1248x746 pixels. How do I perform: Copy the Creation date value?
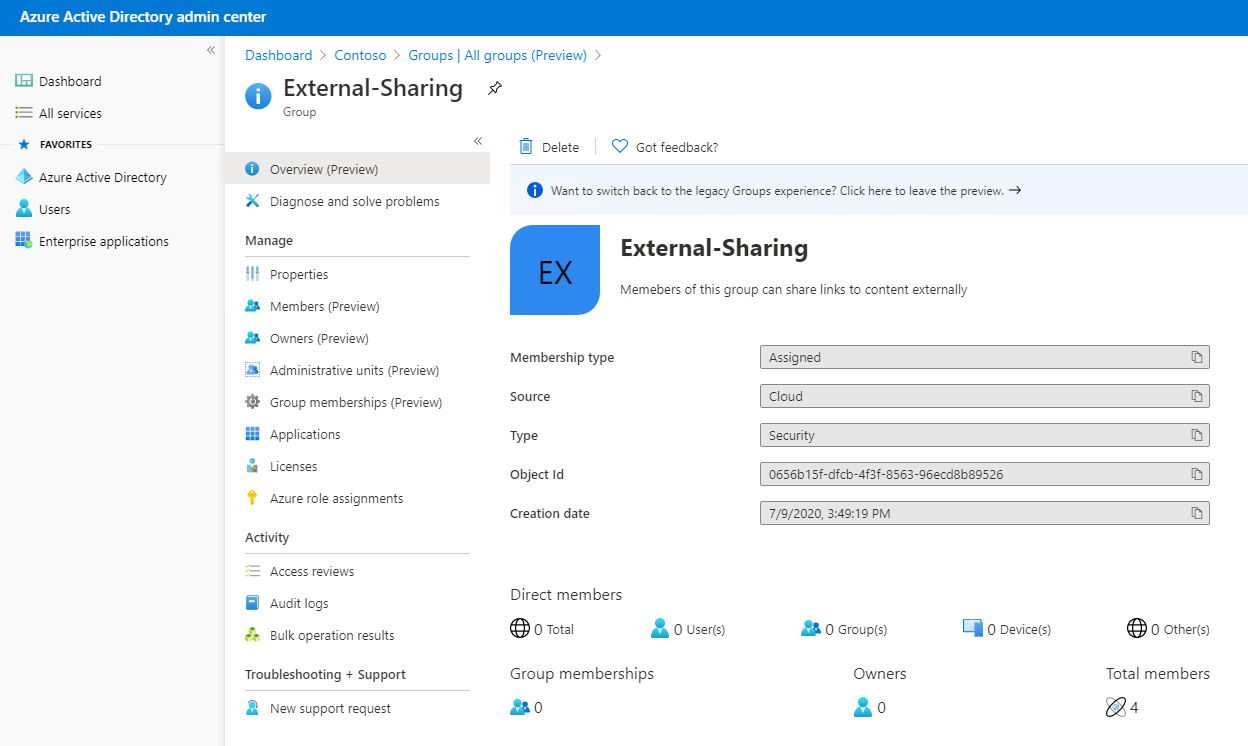point(1196,513)
